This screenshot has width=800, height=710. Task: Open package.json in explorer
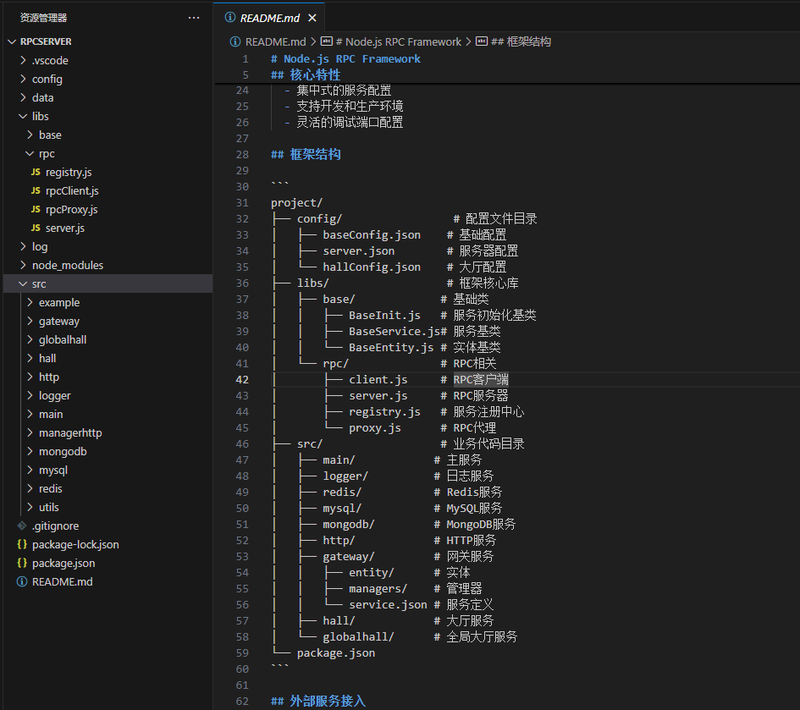coord(63,563)
